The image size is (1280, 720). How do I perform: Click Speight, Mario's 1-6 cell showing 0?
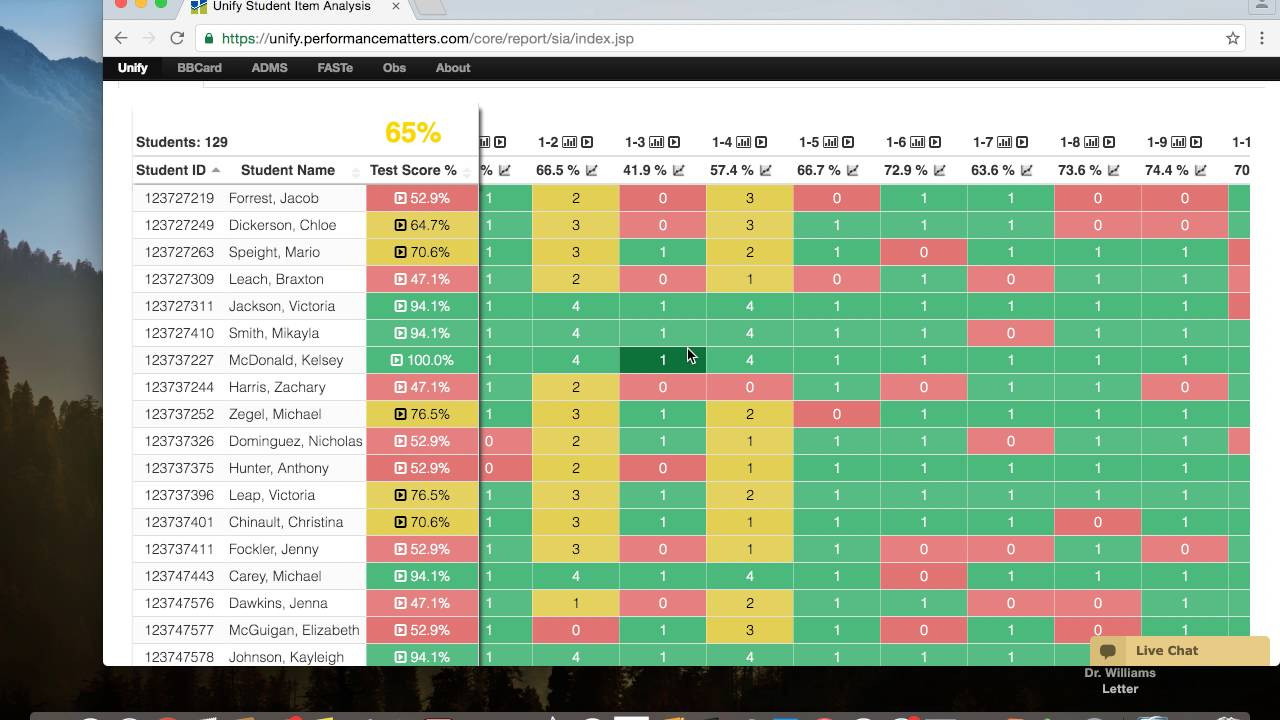pyautogui.click(x=923, y=252)
